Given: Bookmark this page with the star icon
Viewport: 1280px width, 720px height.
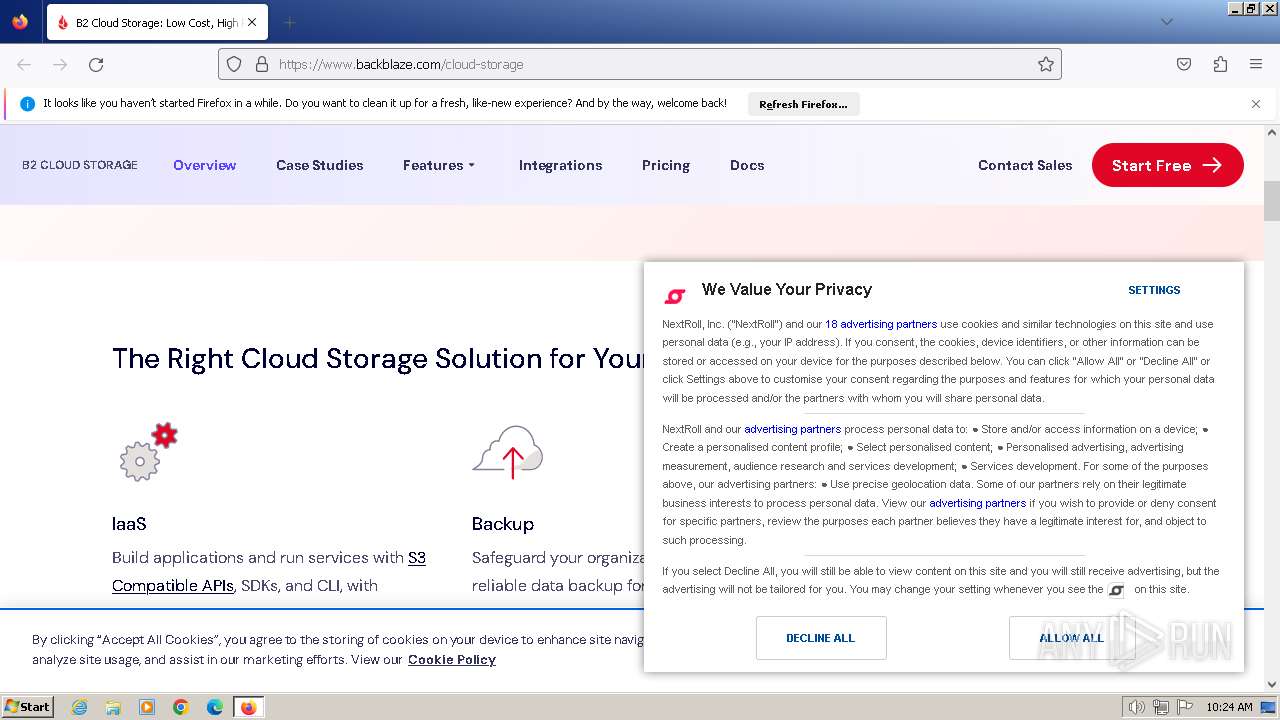Looking at the screenshot, I should [x=1046, y=64].
